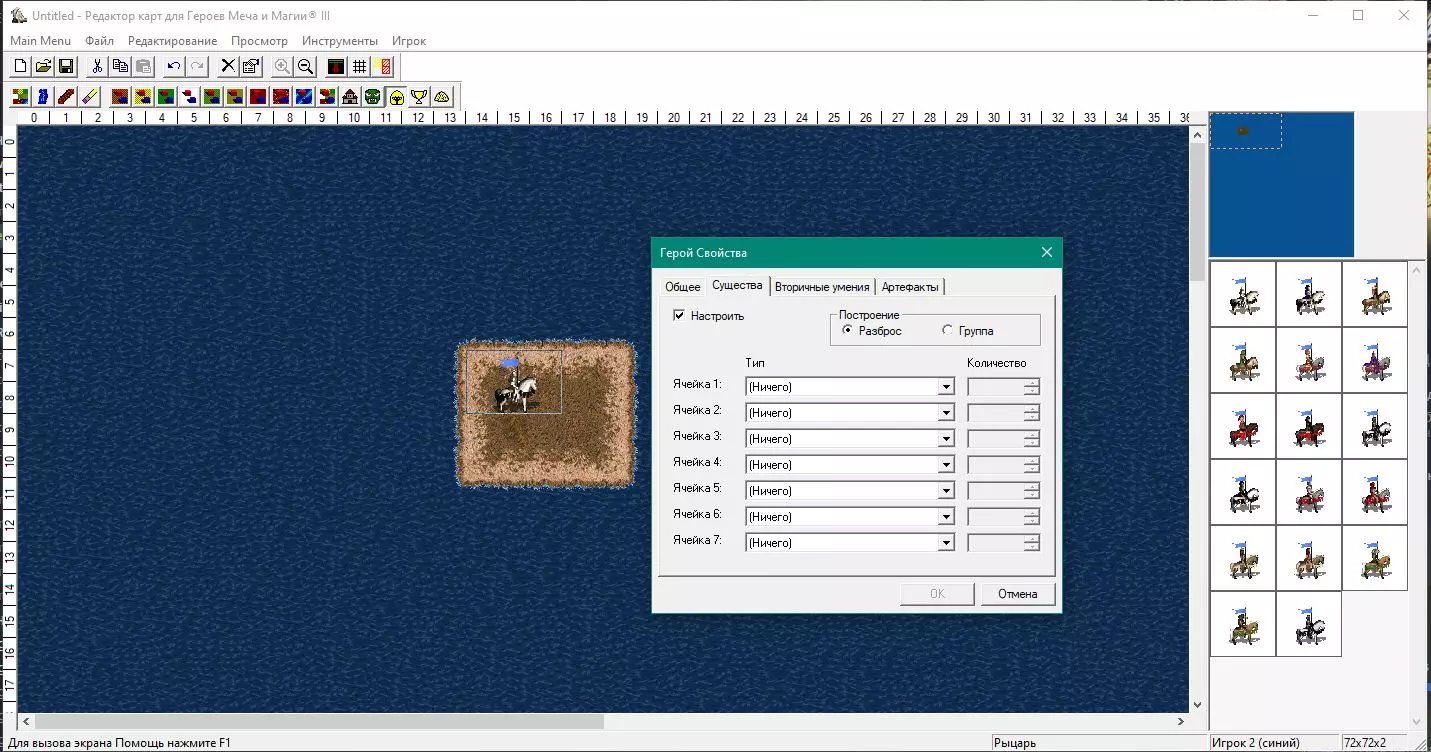Viewport: 1431px width, 752px height.
Task: Select the blue river drawing tool
Action: pos(43,97)
